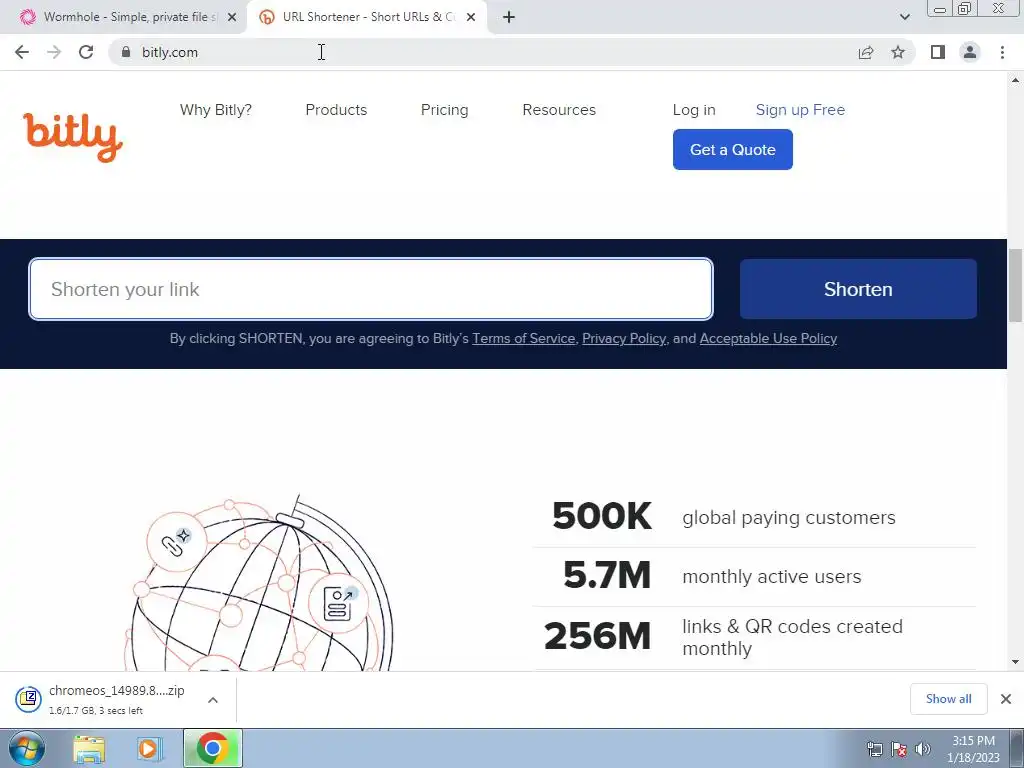1024x768 pixels.
Task: Open the tab search dropdown arrow
Action: [x=904, y=17]
